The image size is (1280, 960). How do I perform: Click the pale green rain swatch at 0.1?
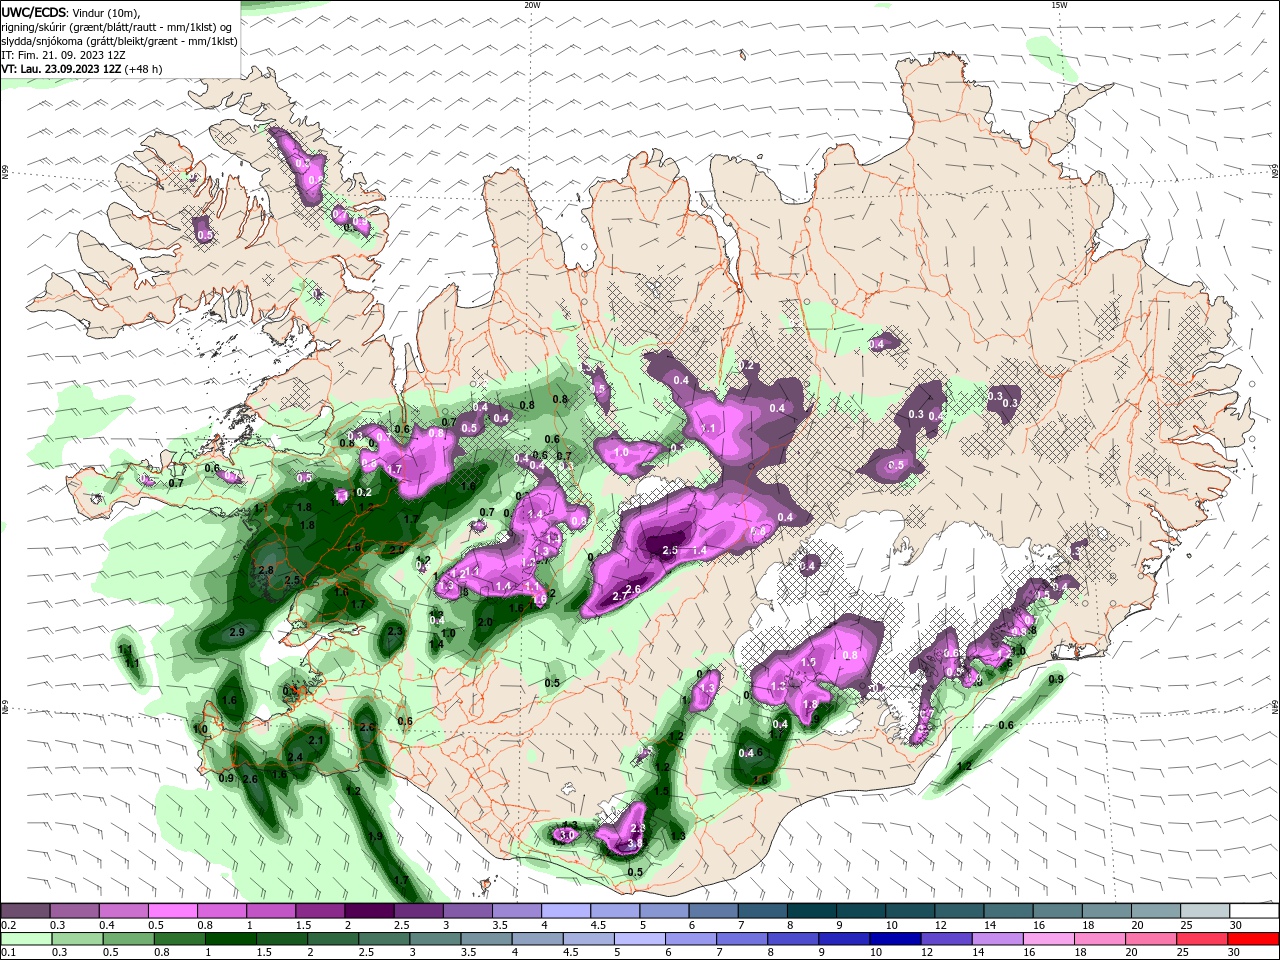pos(26,939)
